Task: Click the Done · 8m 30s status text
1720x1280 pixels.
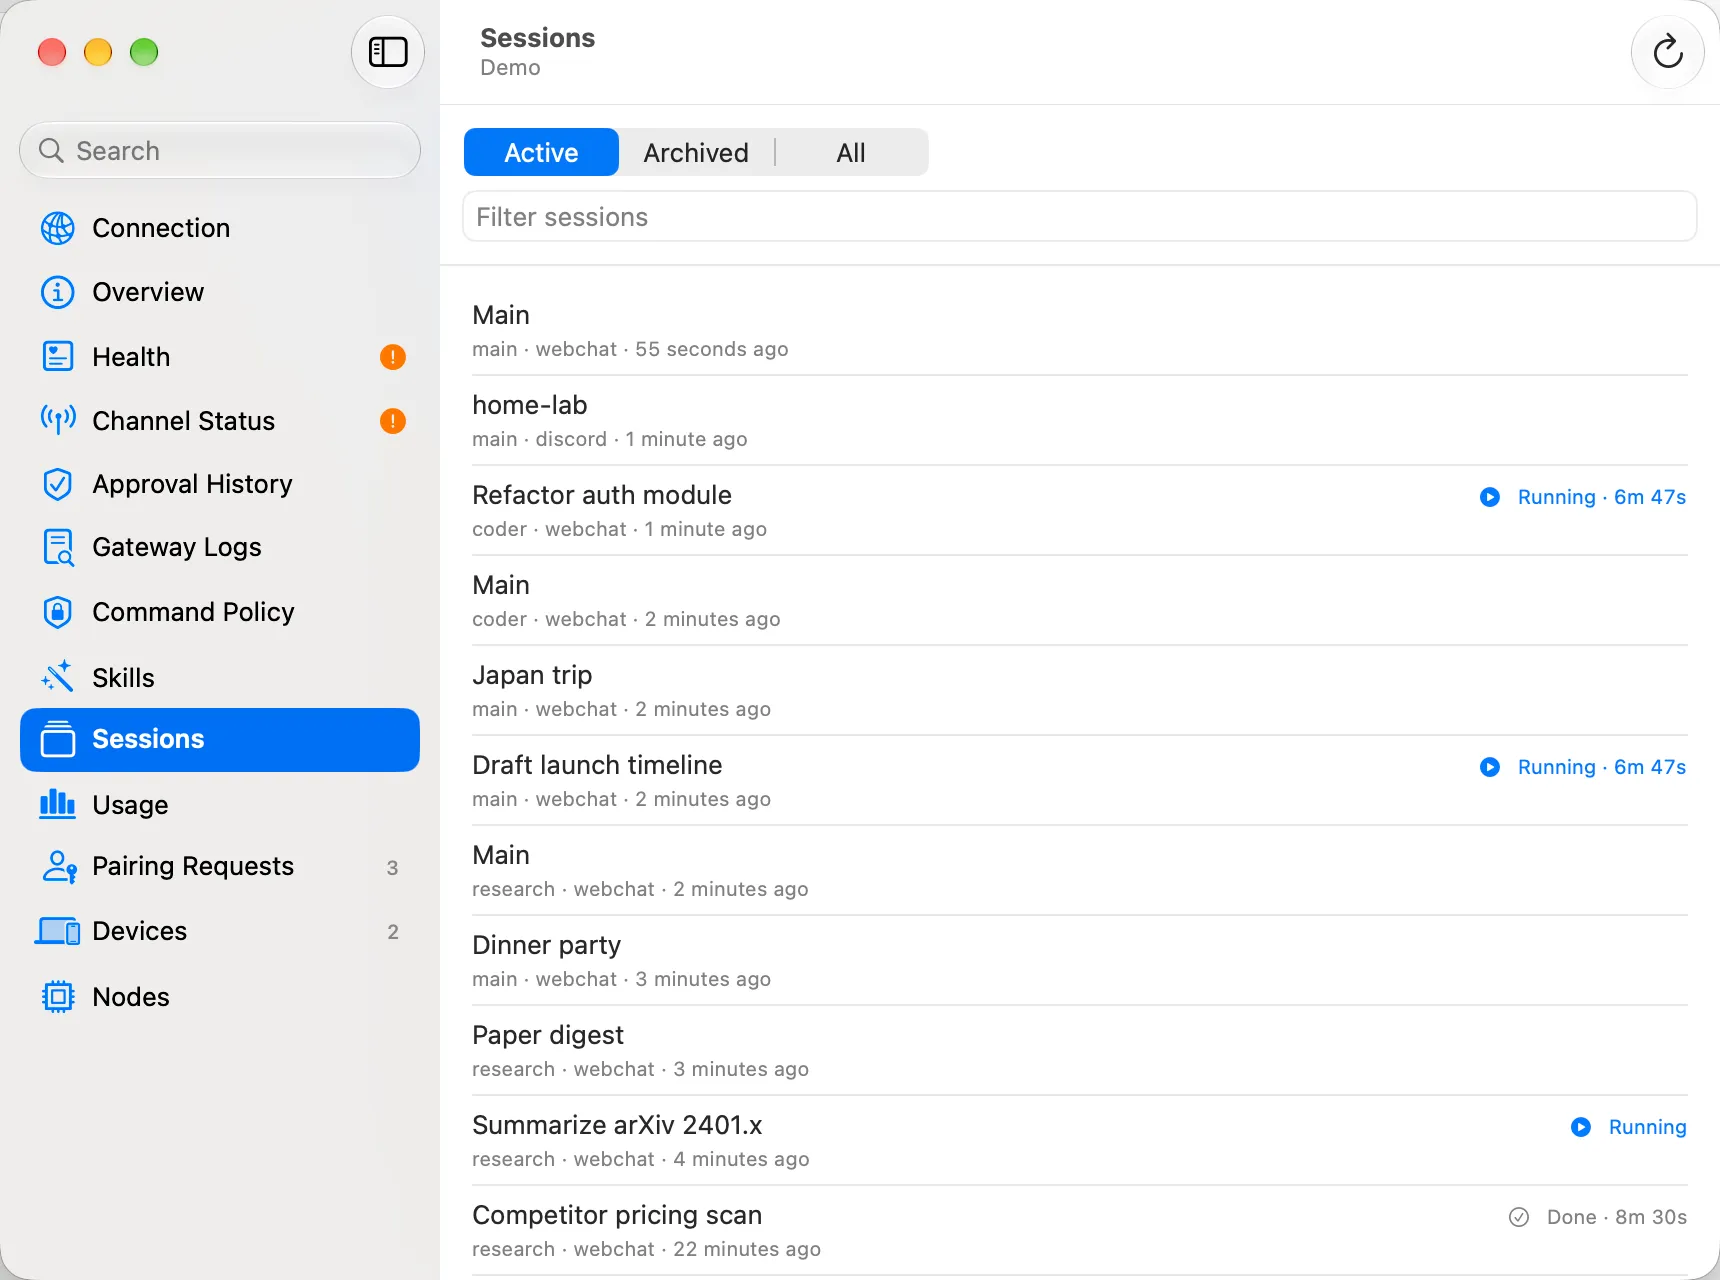Action: [x=1617, y=1217]
